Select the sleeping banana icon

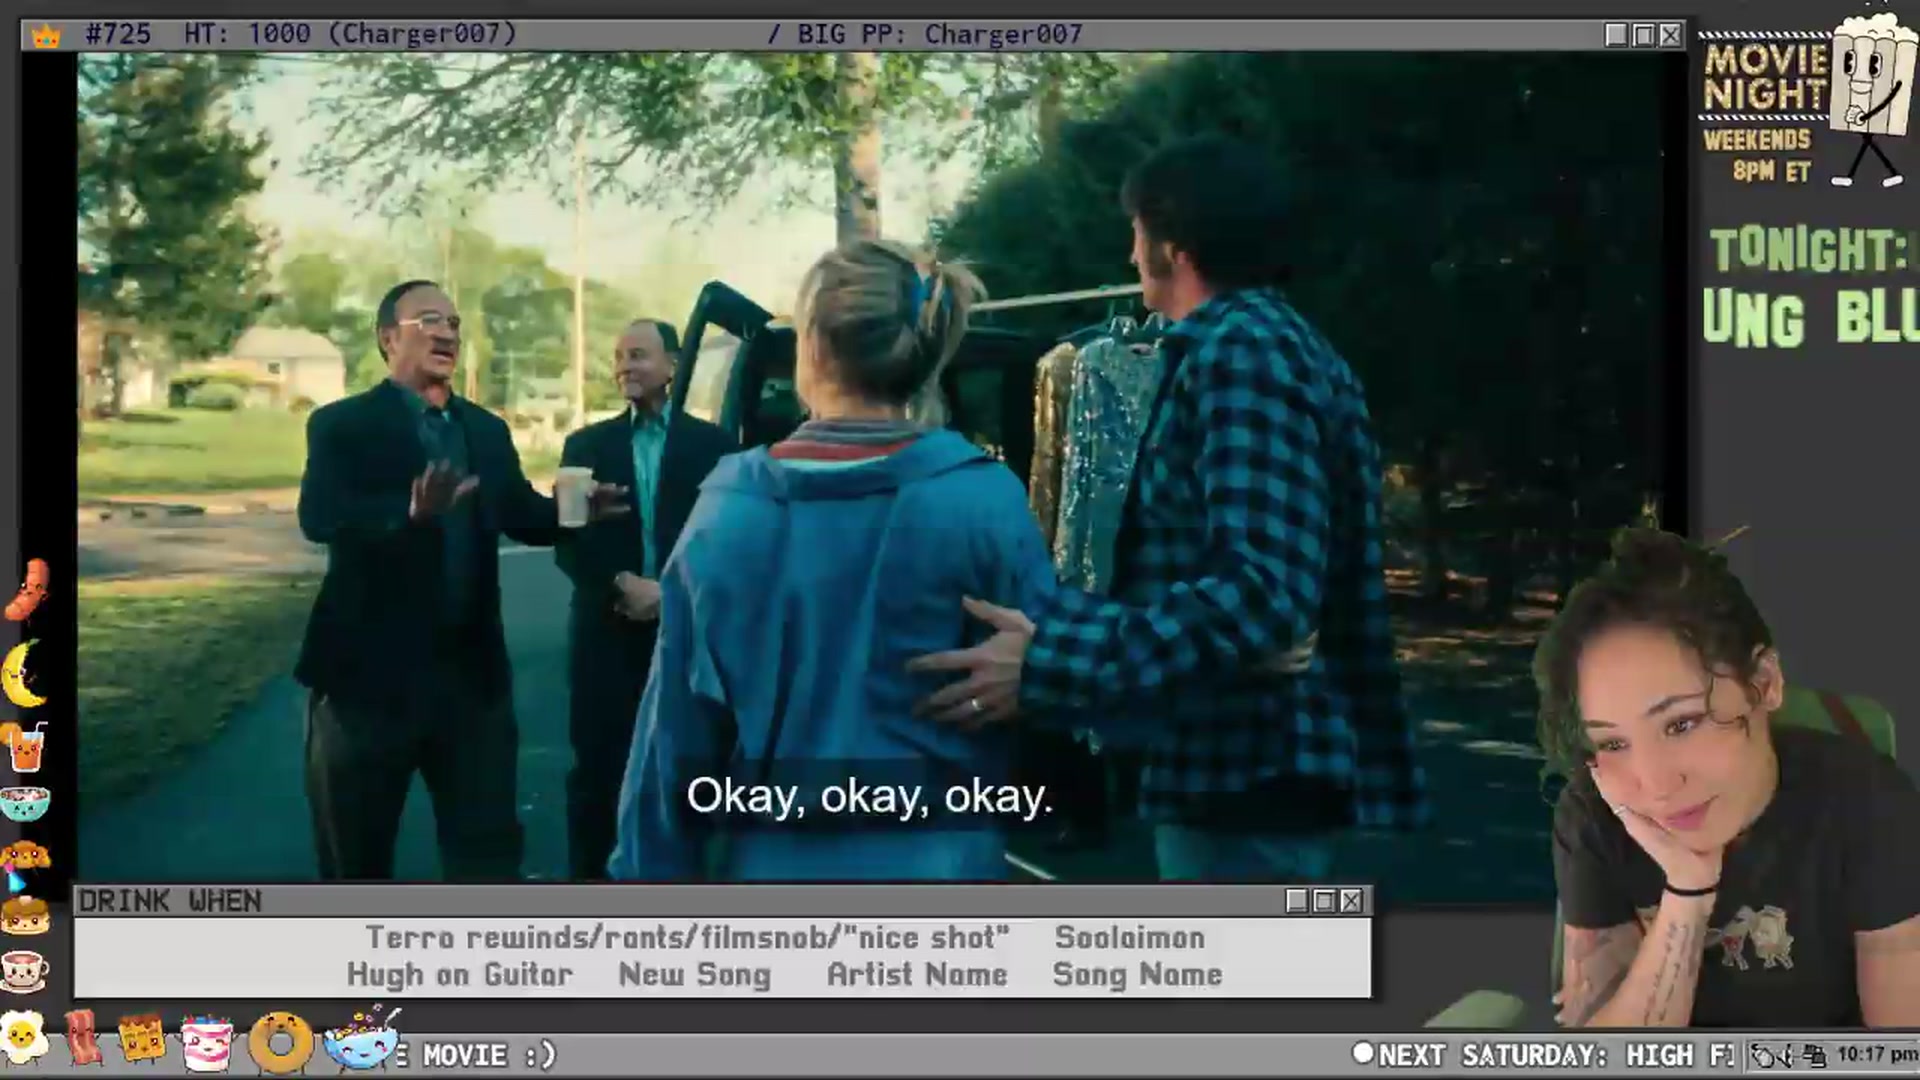[22, 673]
